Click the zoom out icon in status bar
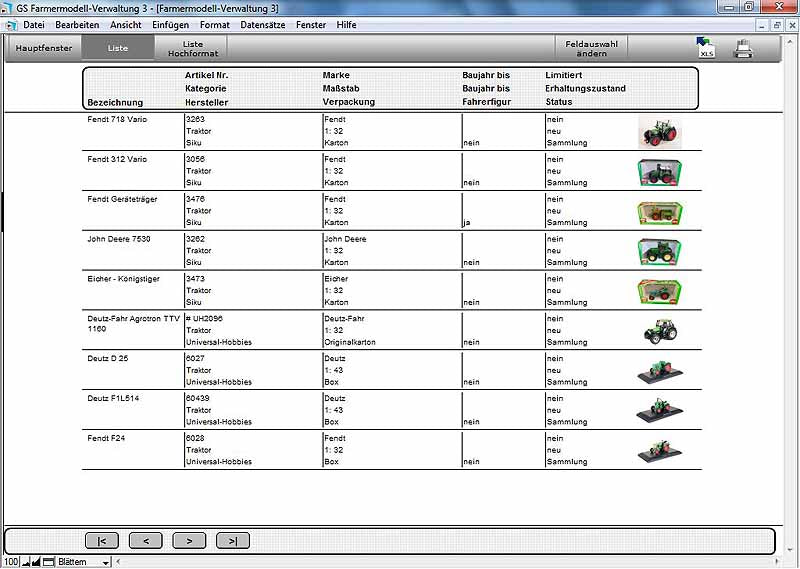Screen dimensions: 800x569 (27, 562)
